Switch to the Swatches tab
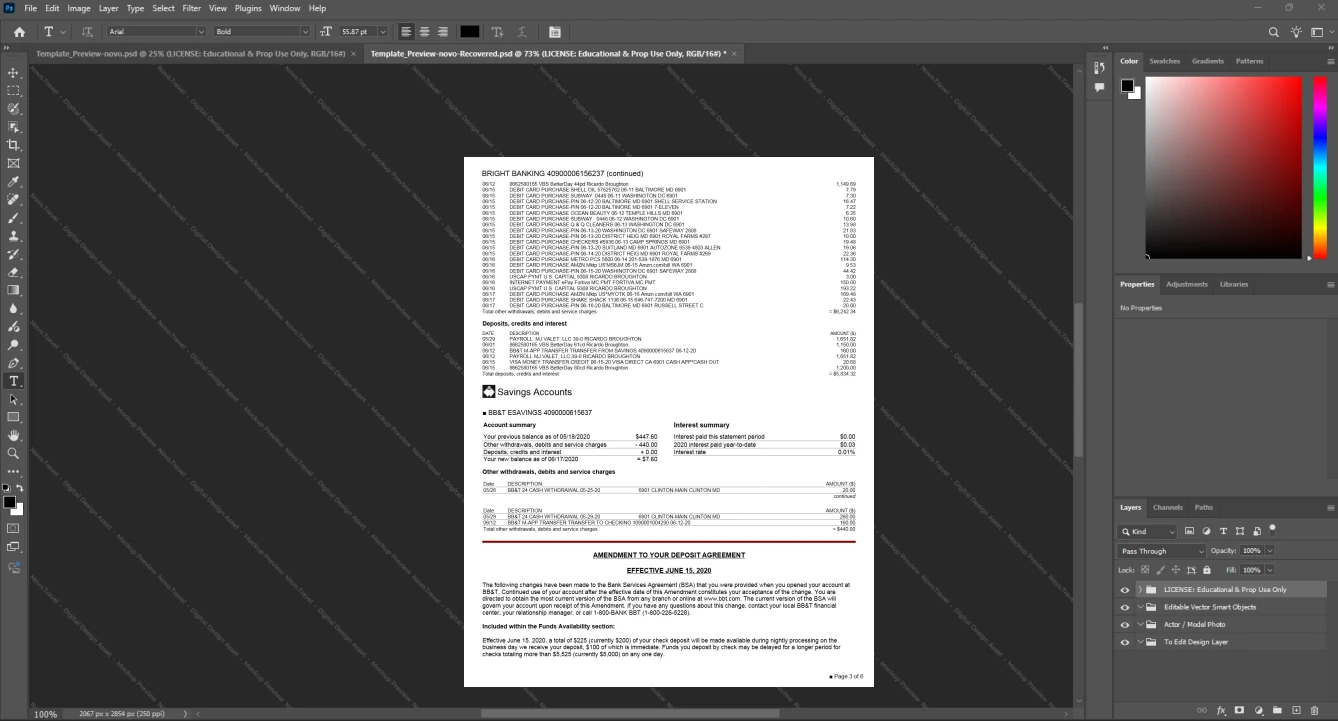Image resolution: width=1338 pixels, height=721 pixels. tap(1164, 61)
